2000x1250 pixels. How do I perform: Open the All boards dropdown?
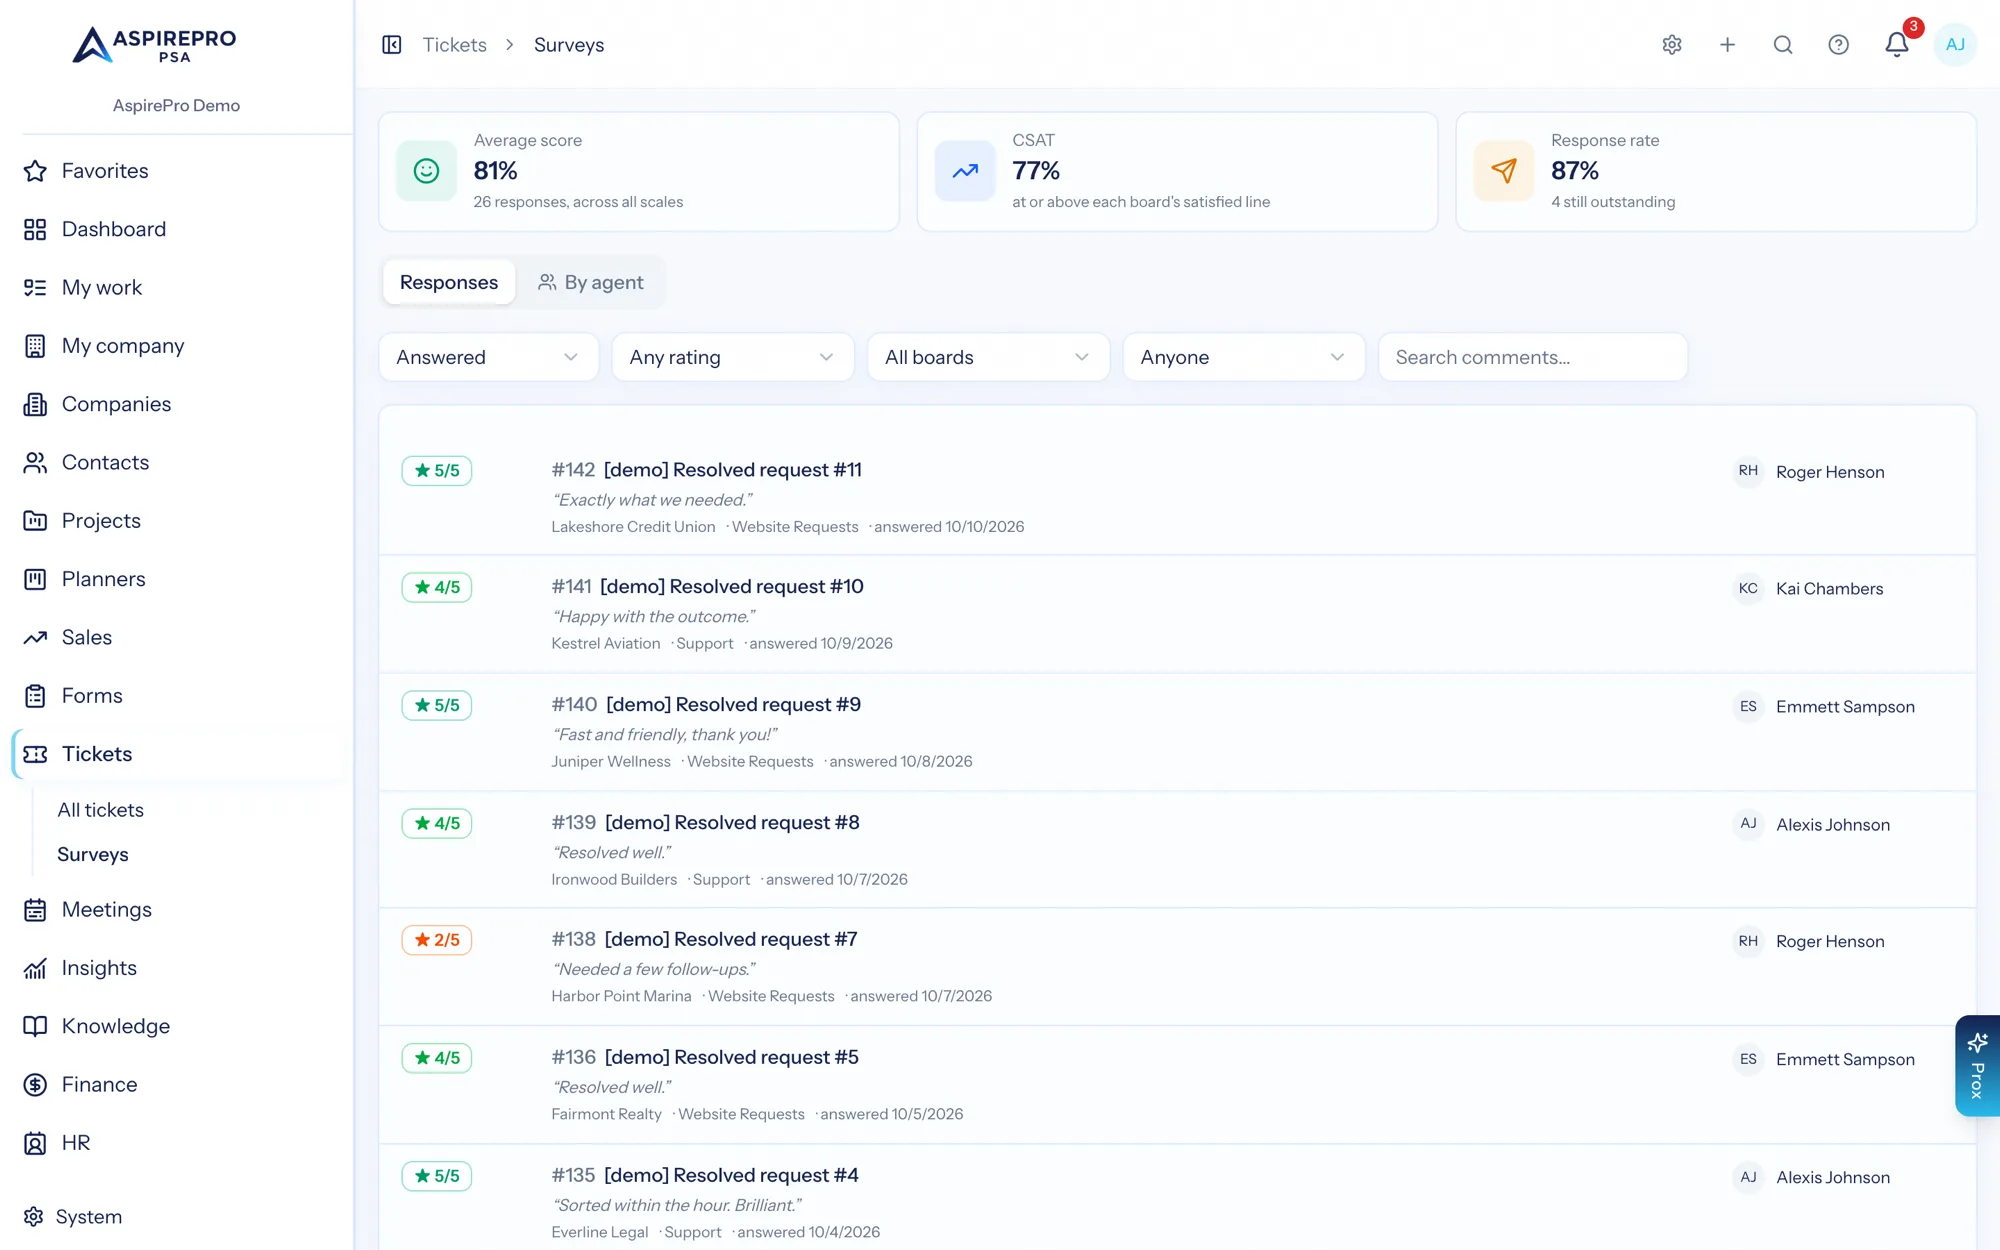pos(988,357)
